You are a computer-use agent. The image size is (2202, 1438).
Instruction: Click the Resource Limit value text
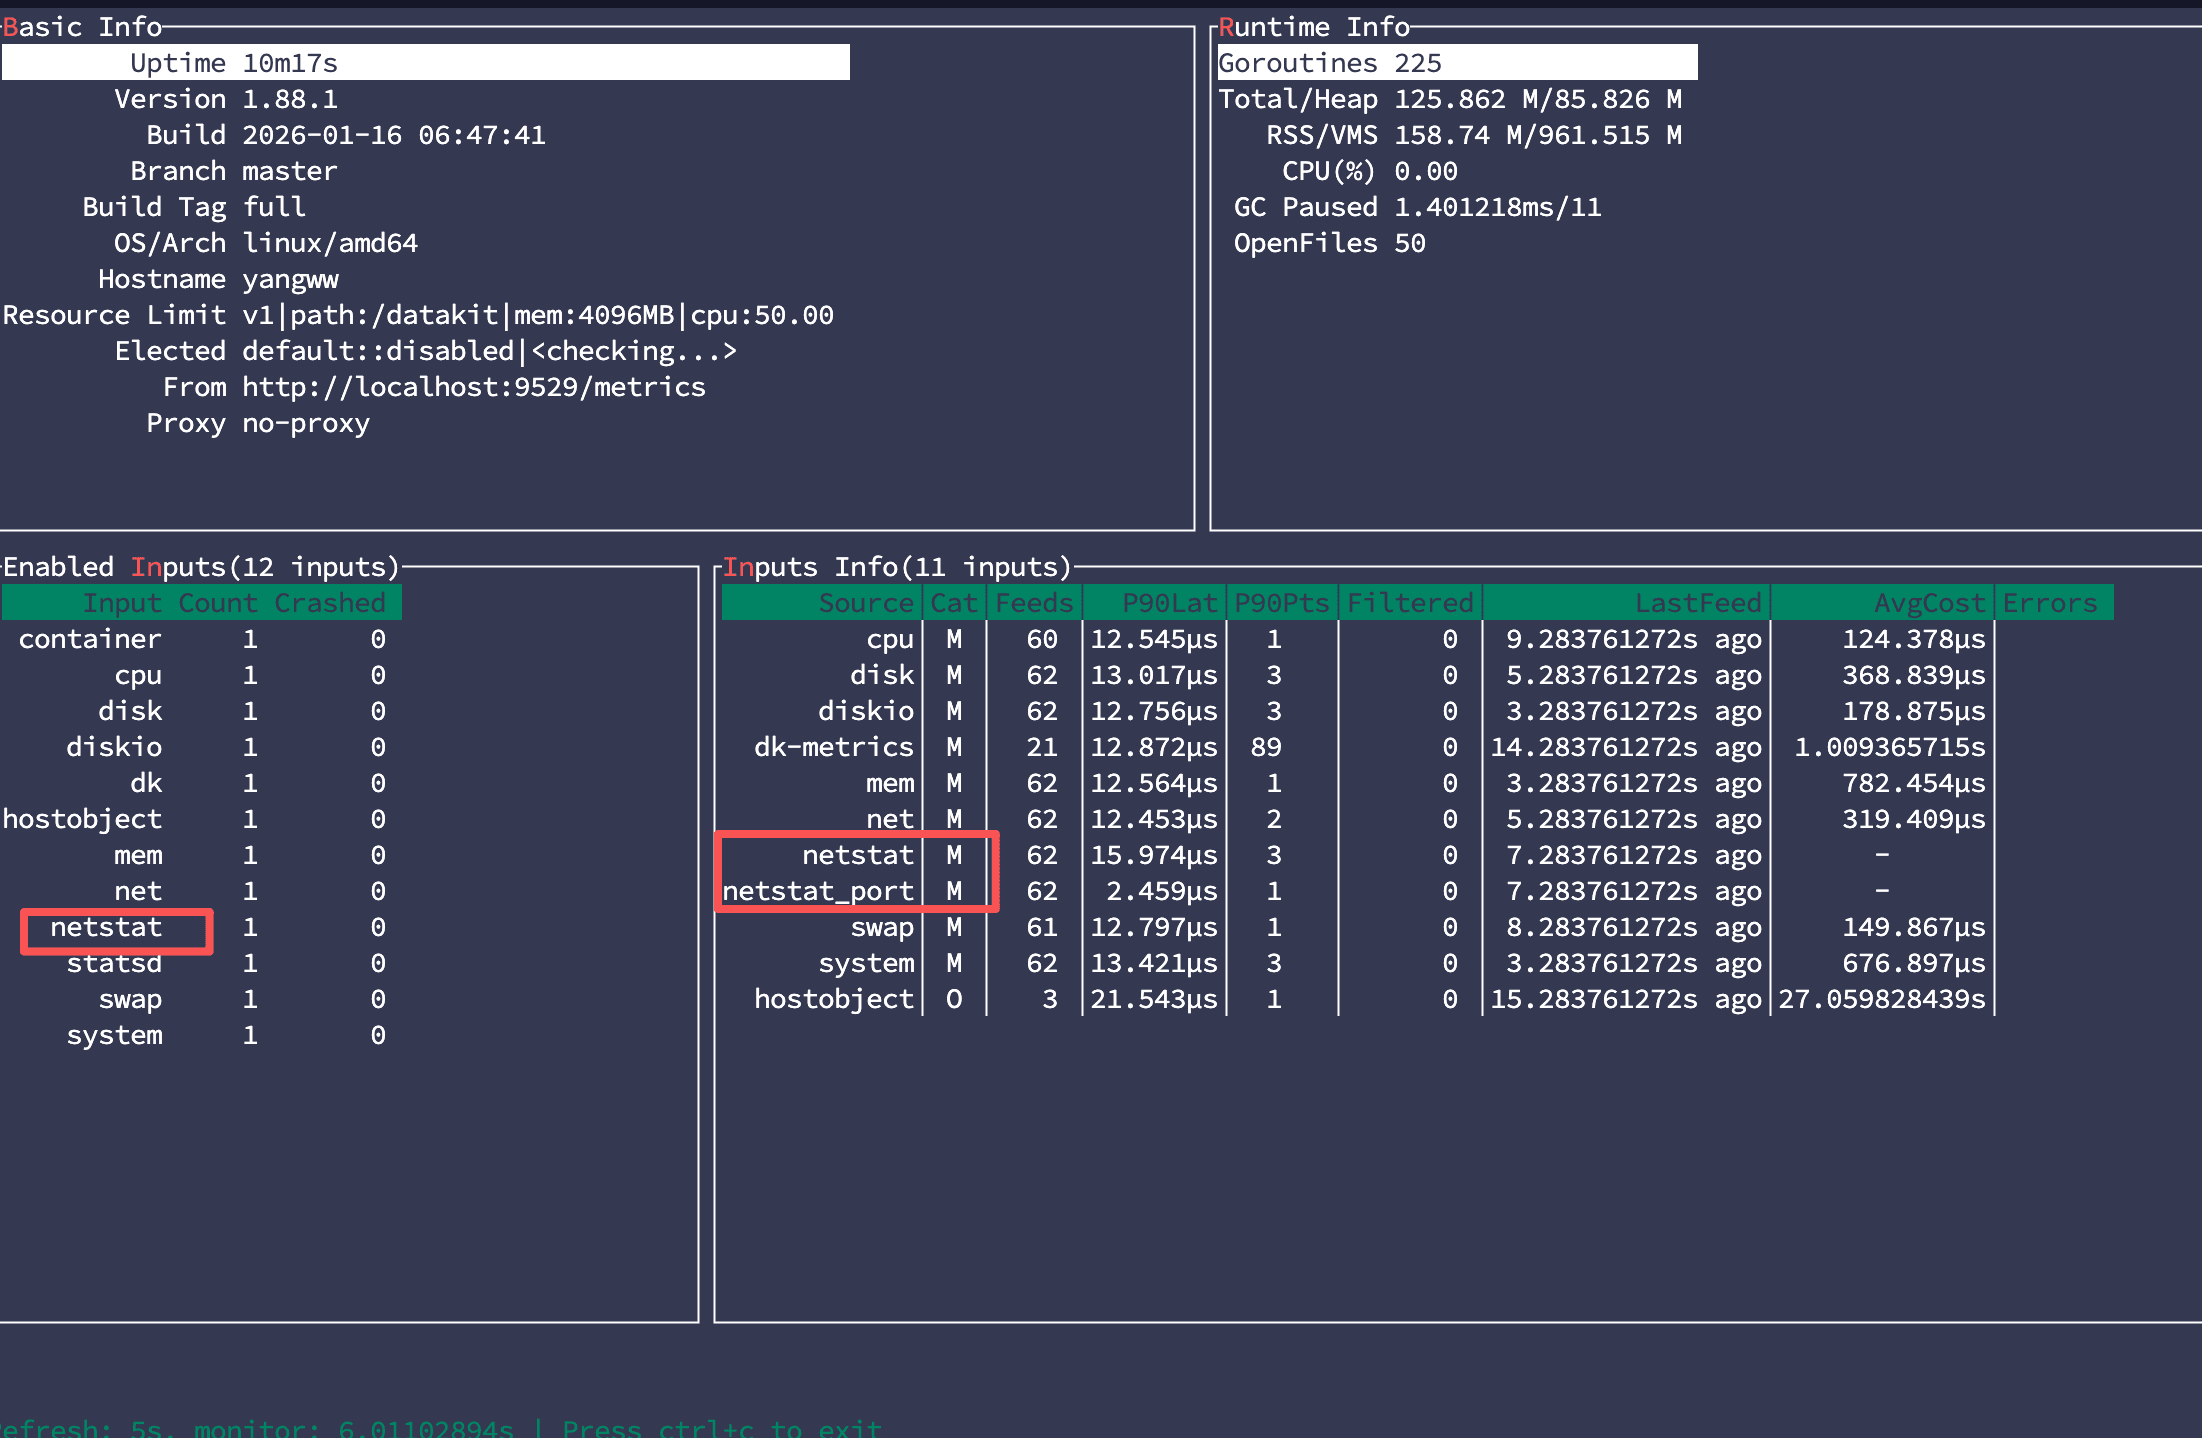click(x=537, y=316)
